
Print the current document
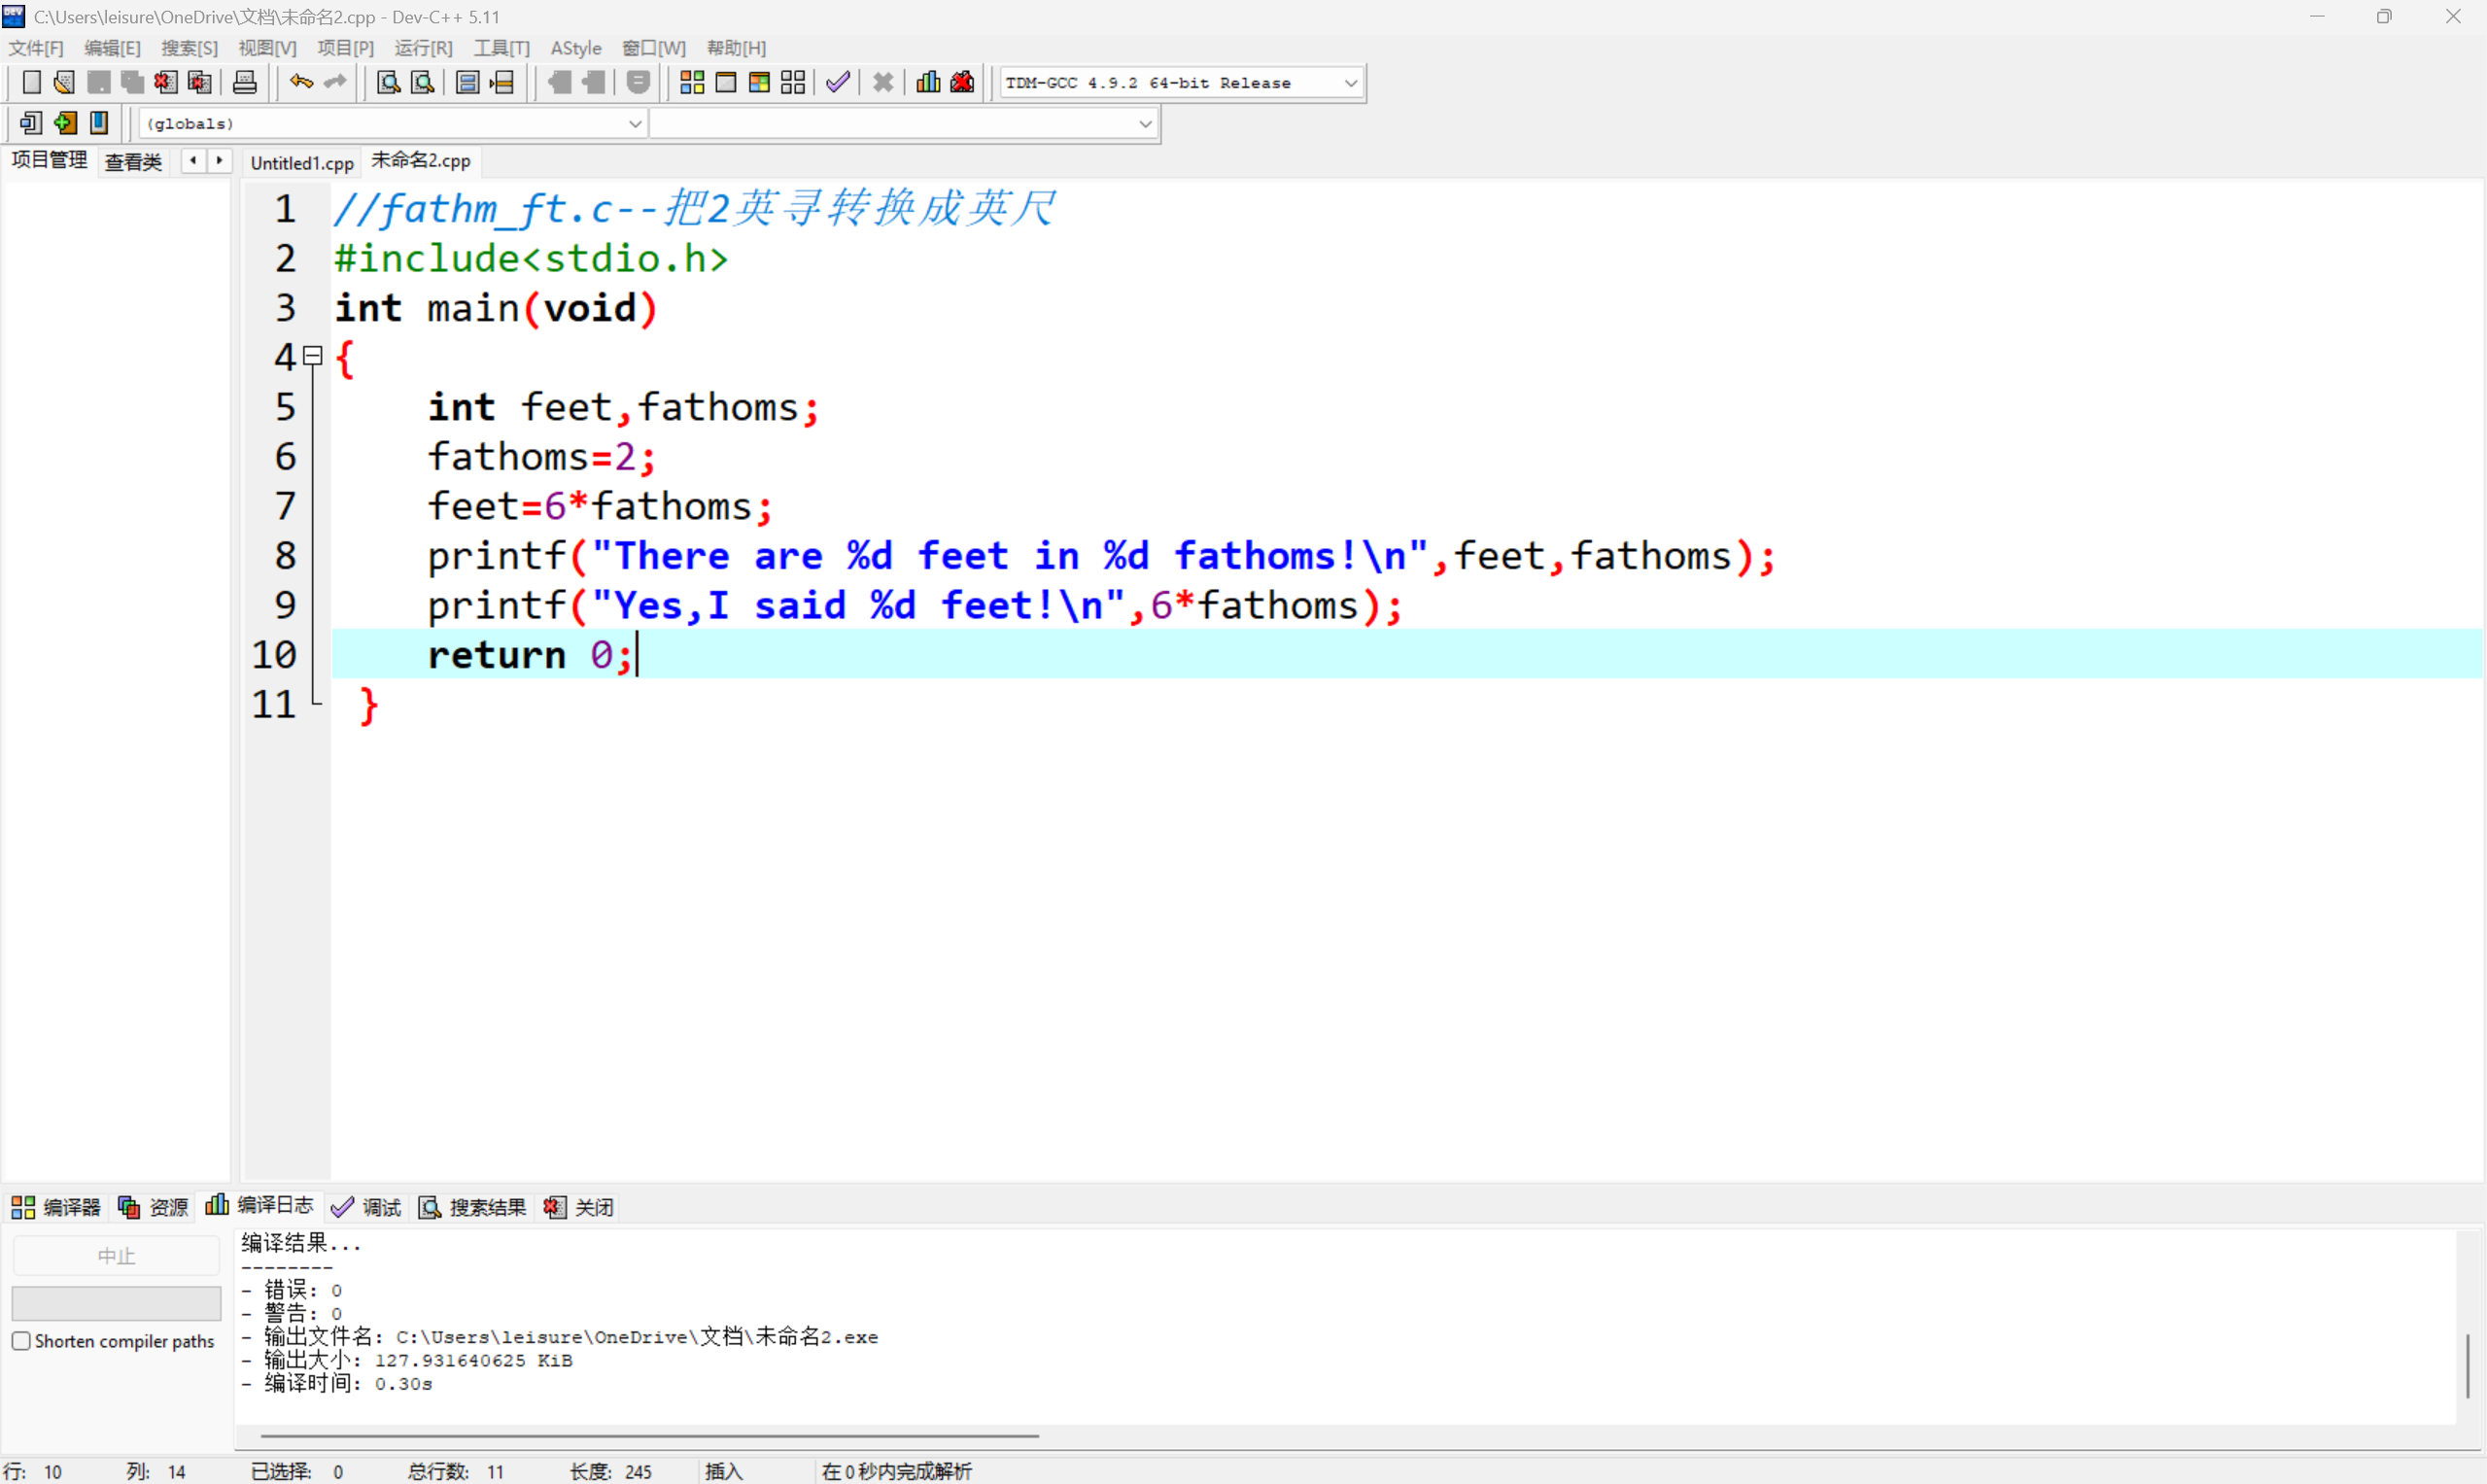coord(244,82)
